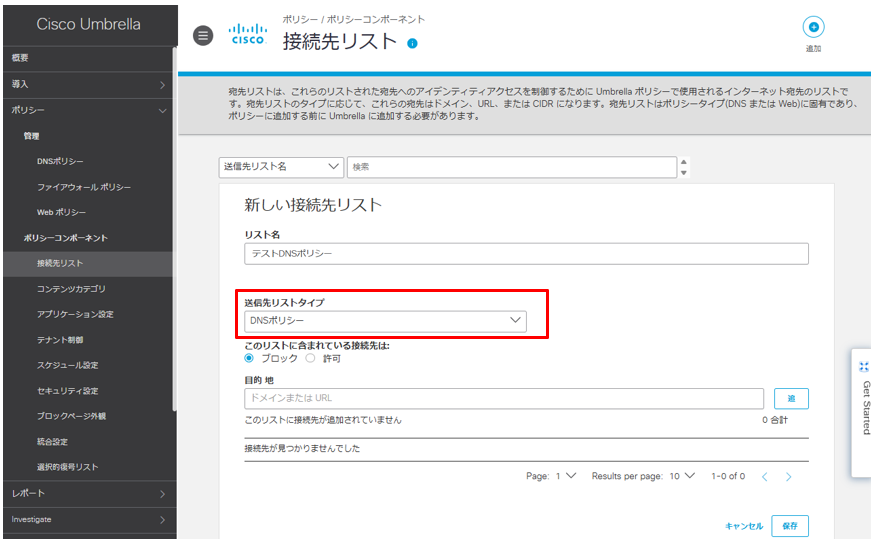Click the 保存 button
872x540 pixels.
tap(790, 526)
